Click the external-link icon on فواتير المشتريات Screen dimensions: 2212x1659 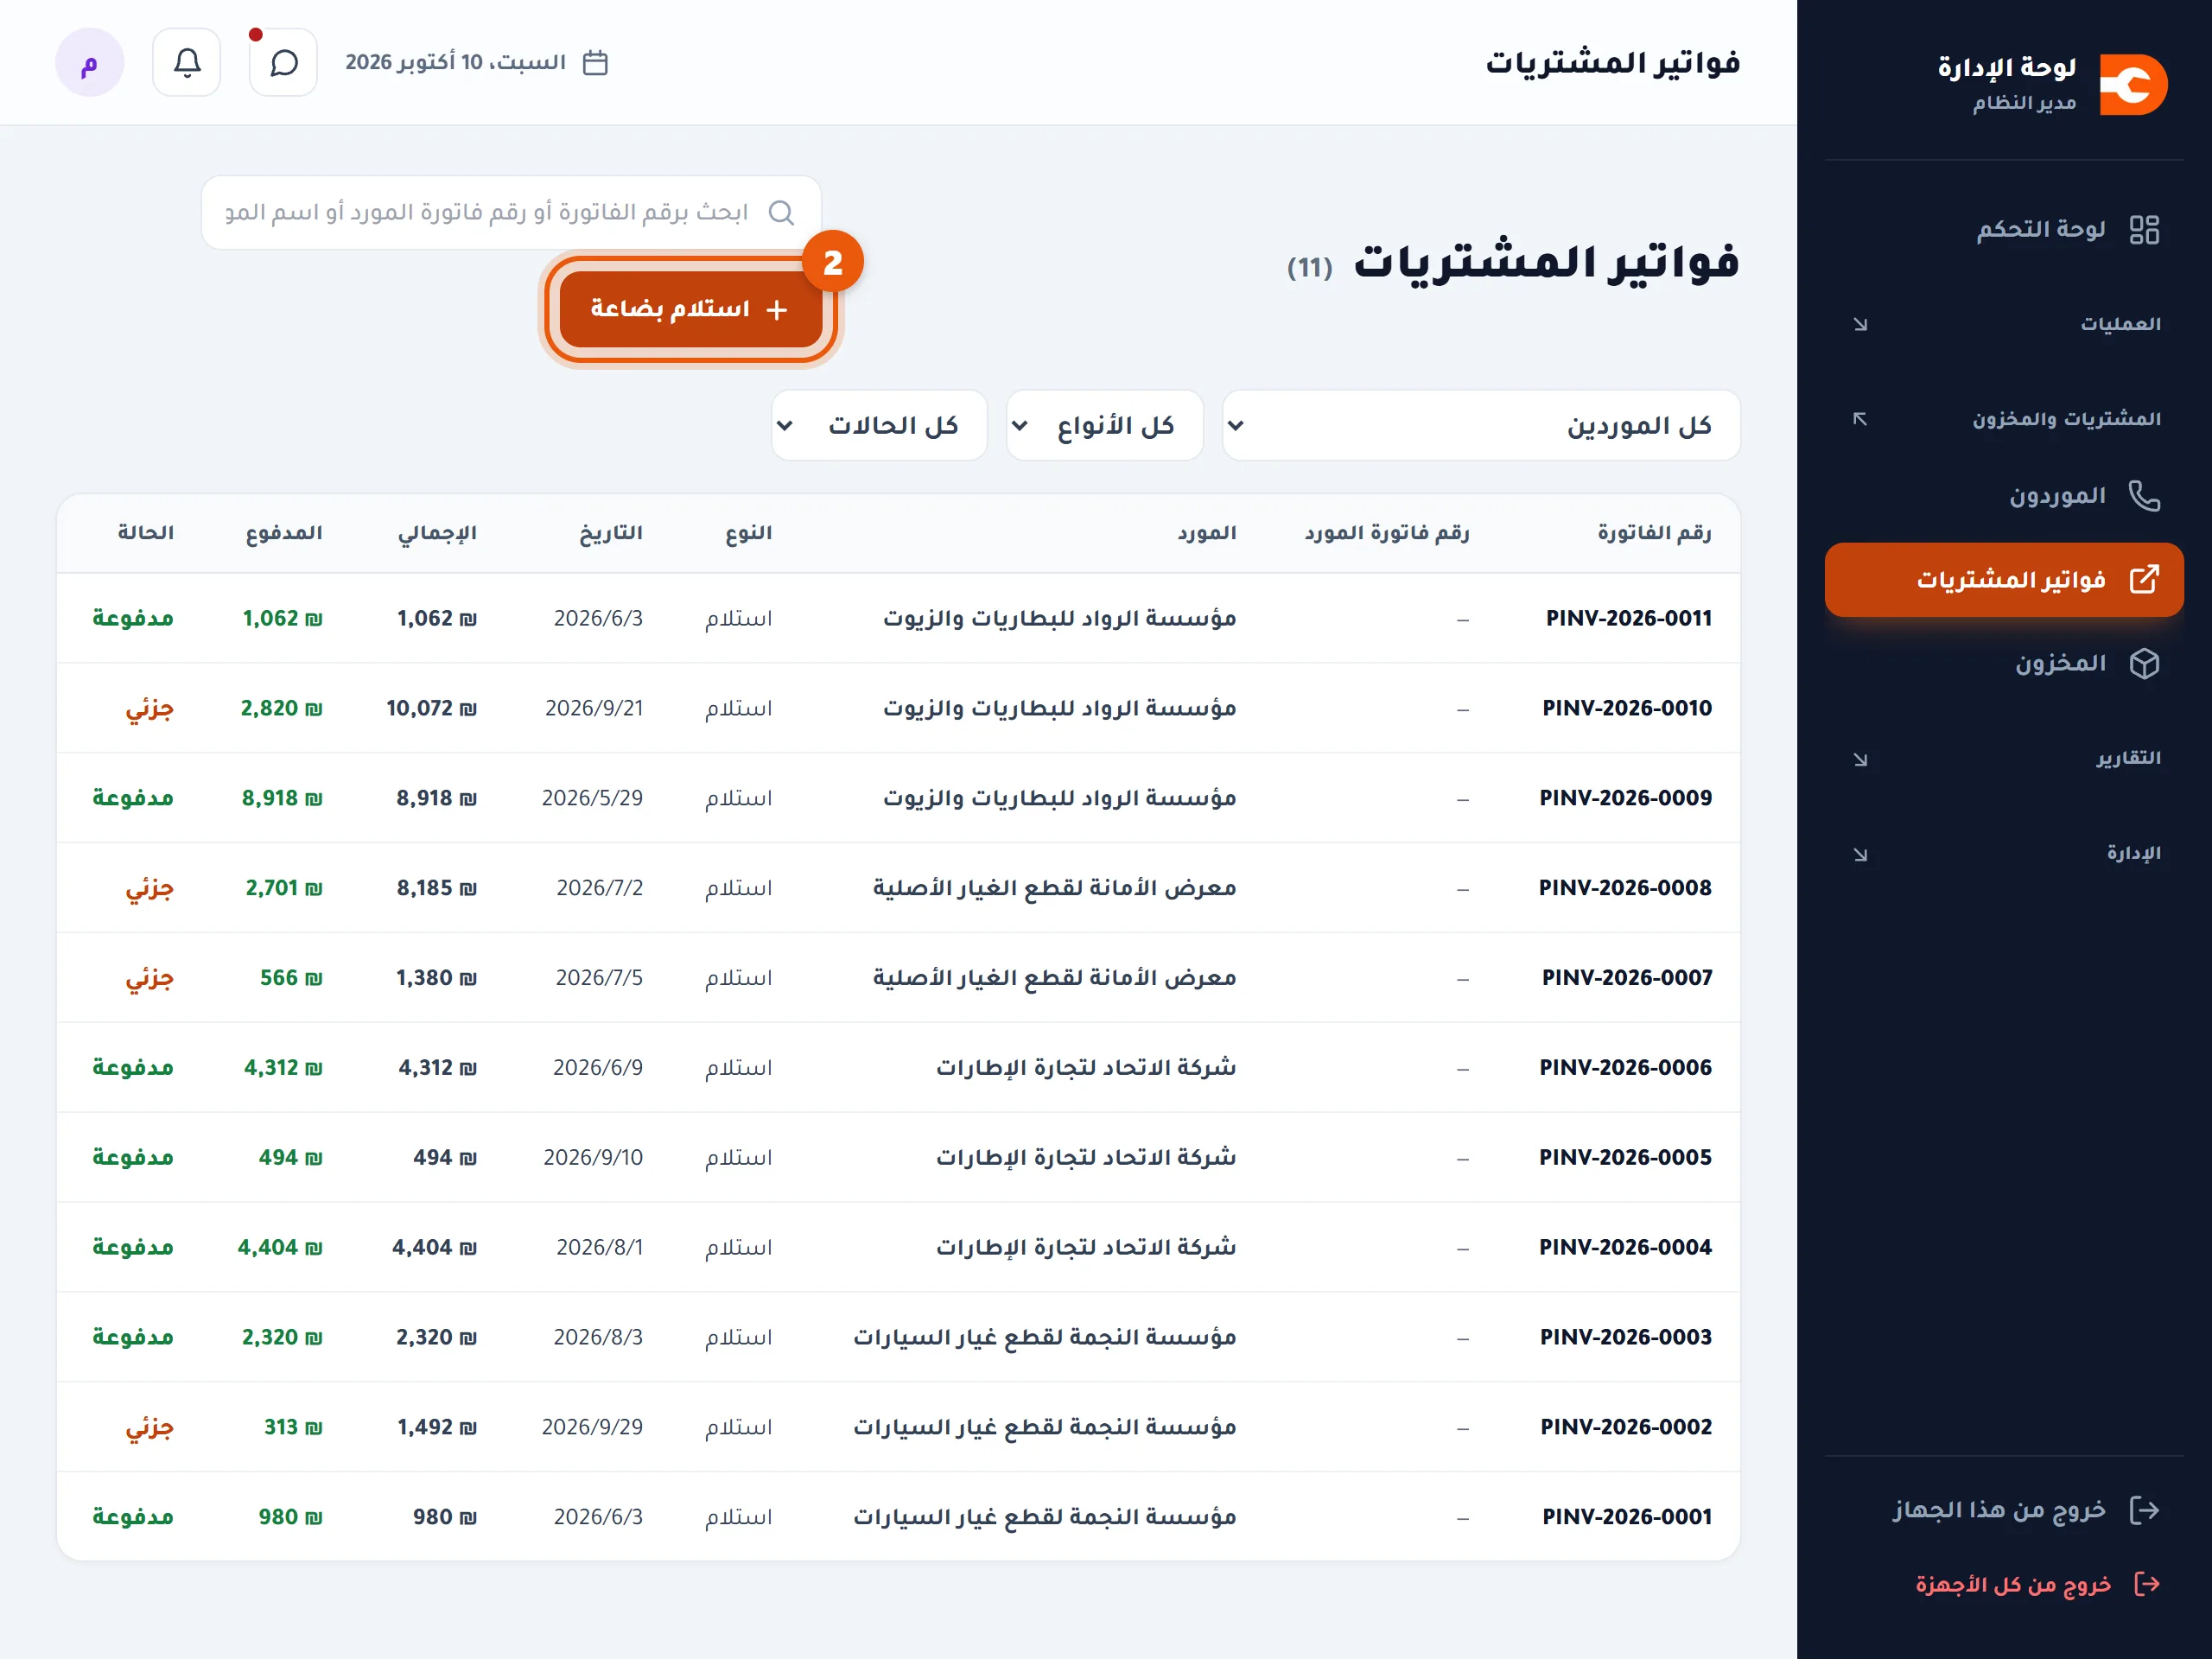[x=2144, y=579]
